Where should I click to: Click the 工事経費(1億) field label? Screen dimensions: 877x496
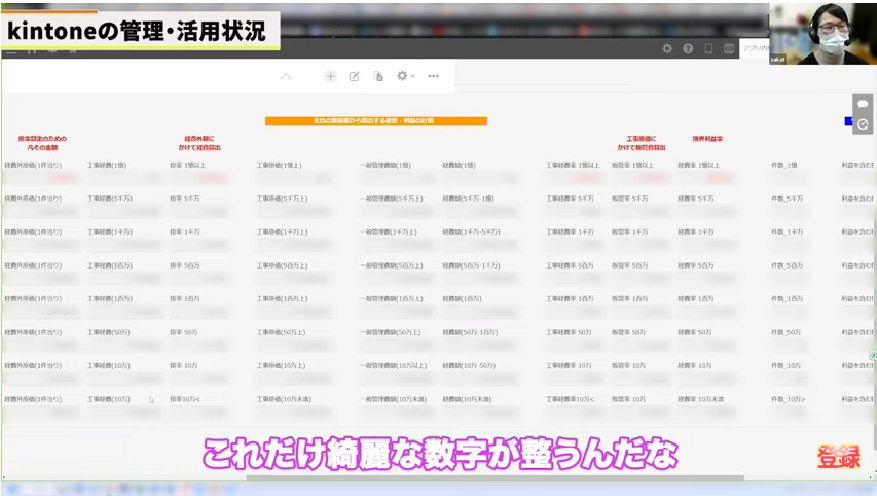pyautogui.click(x=106, y=165)
